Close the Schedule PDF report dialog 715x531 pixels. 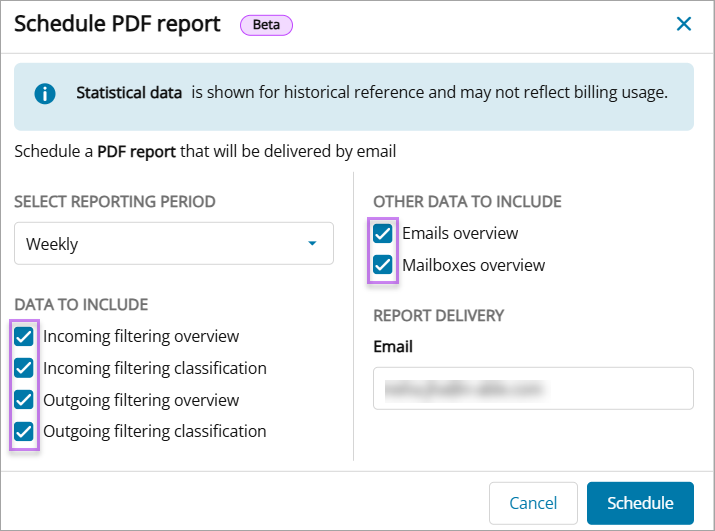(x=684, y=24)
